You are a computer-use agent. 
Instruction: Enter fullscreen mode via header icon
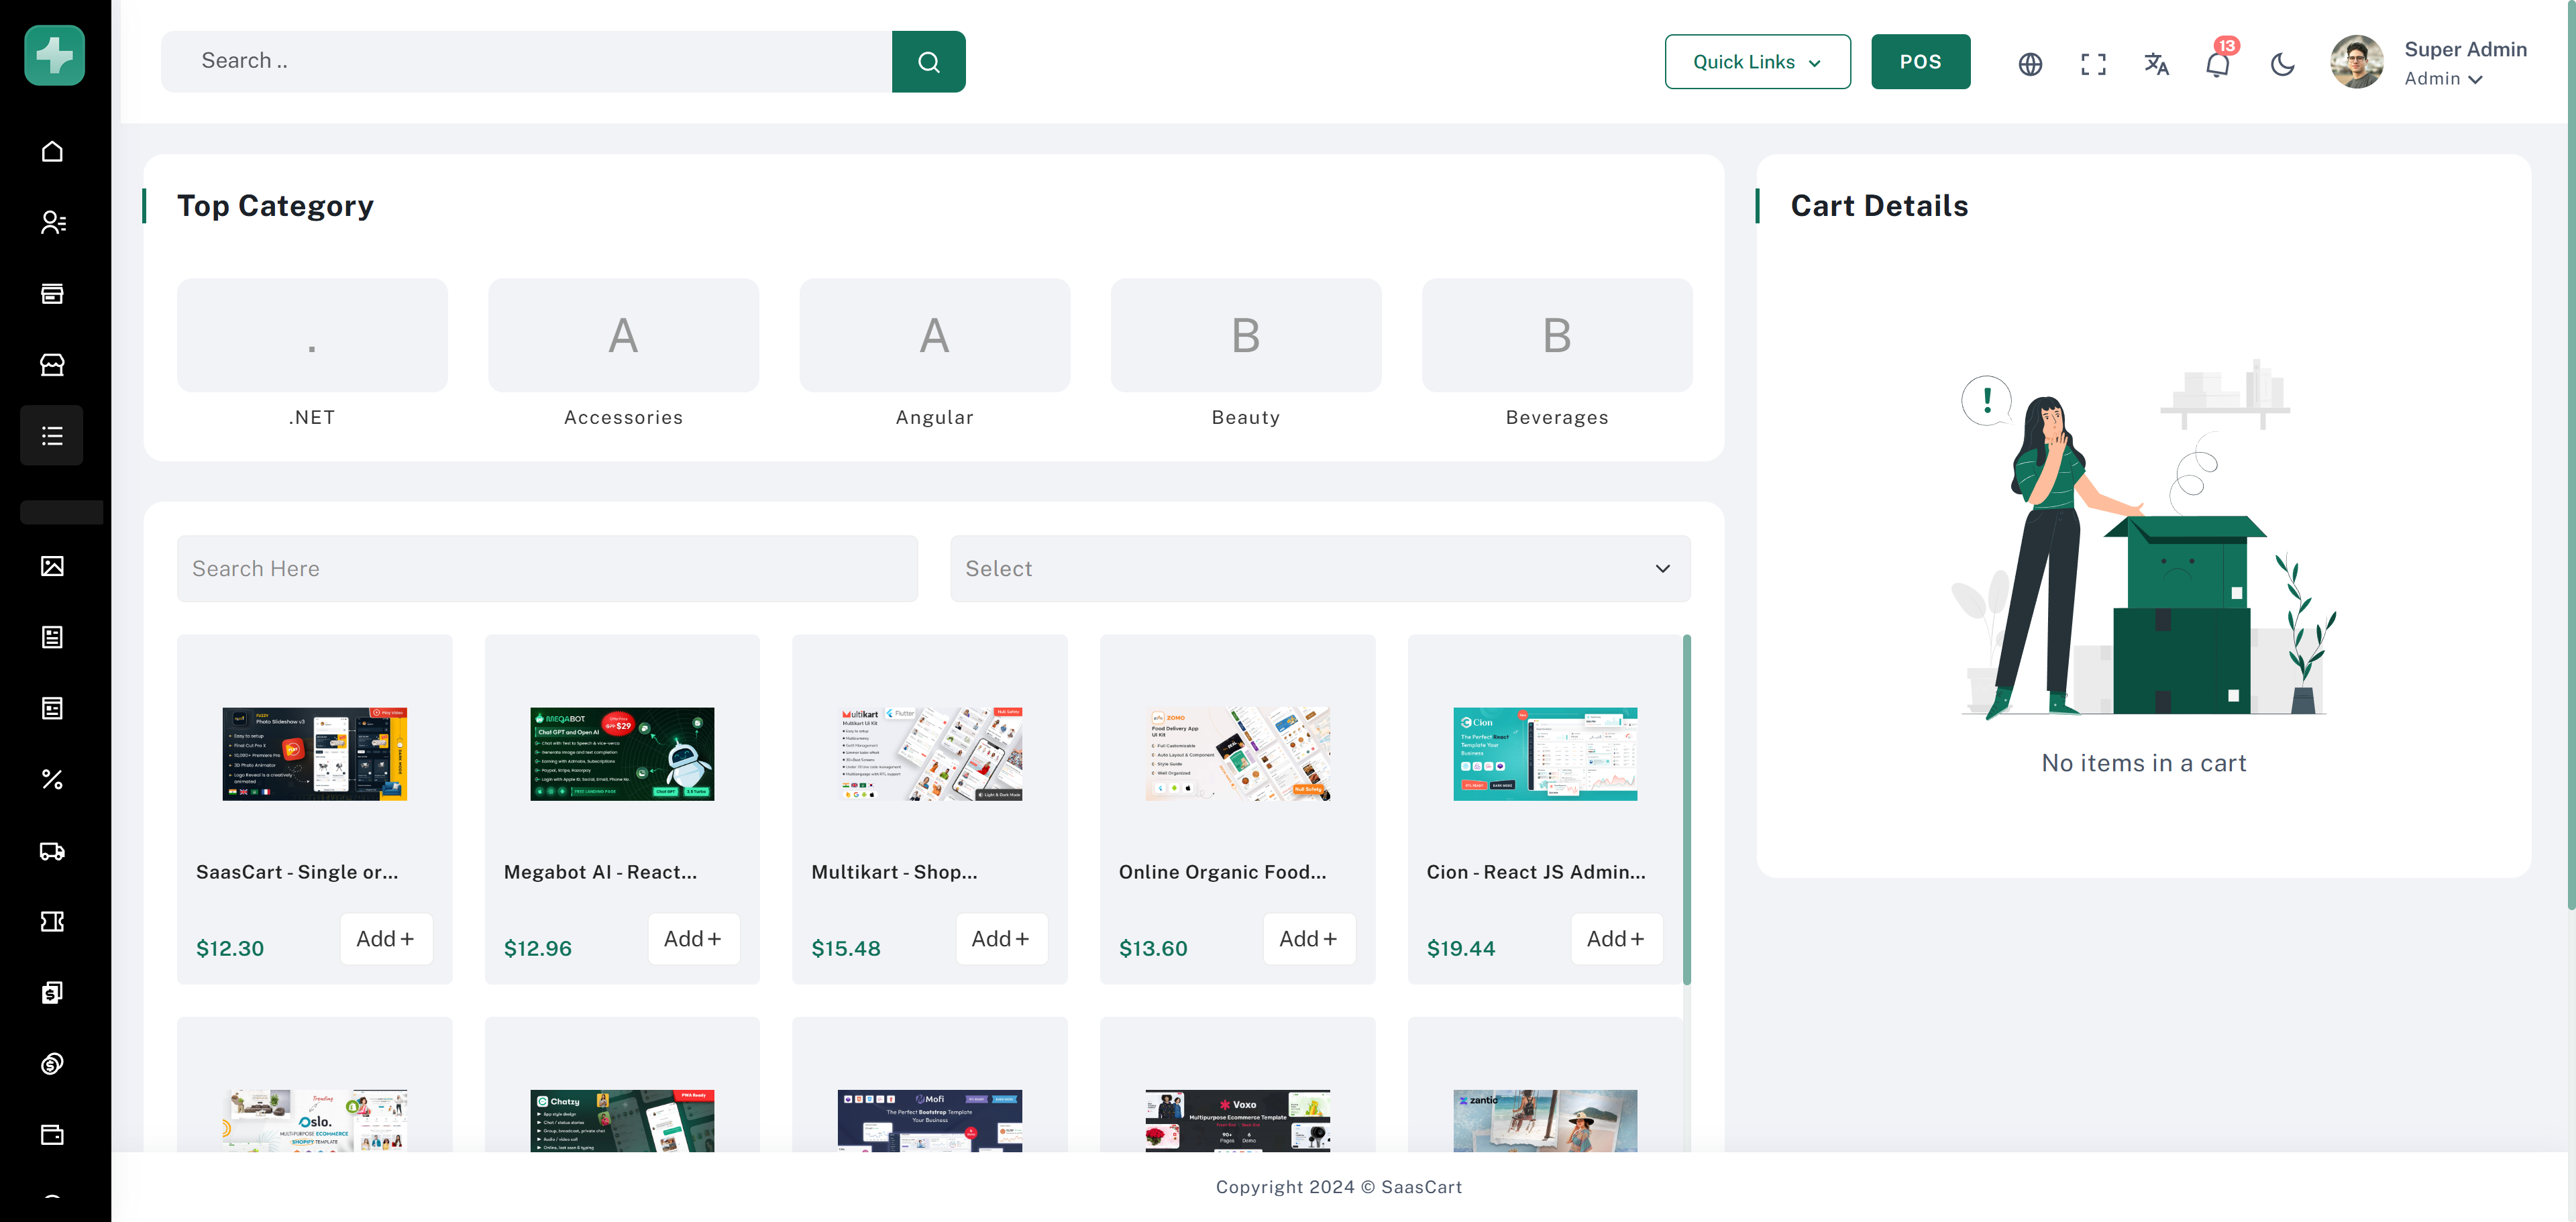point(2093,64)
